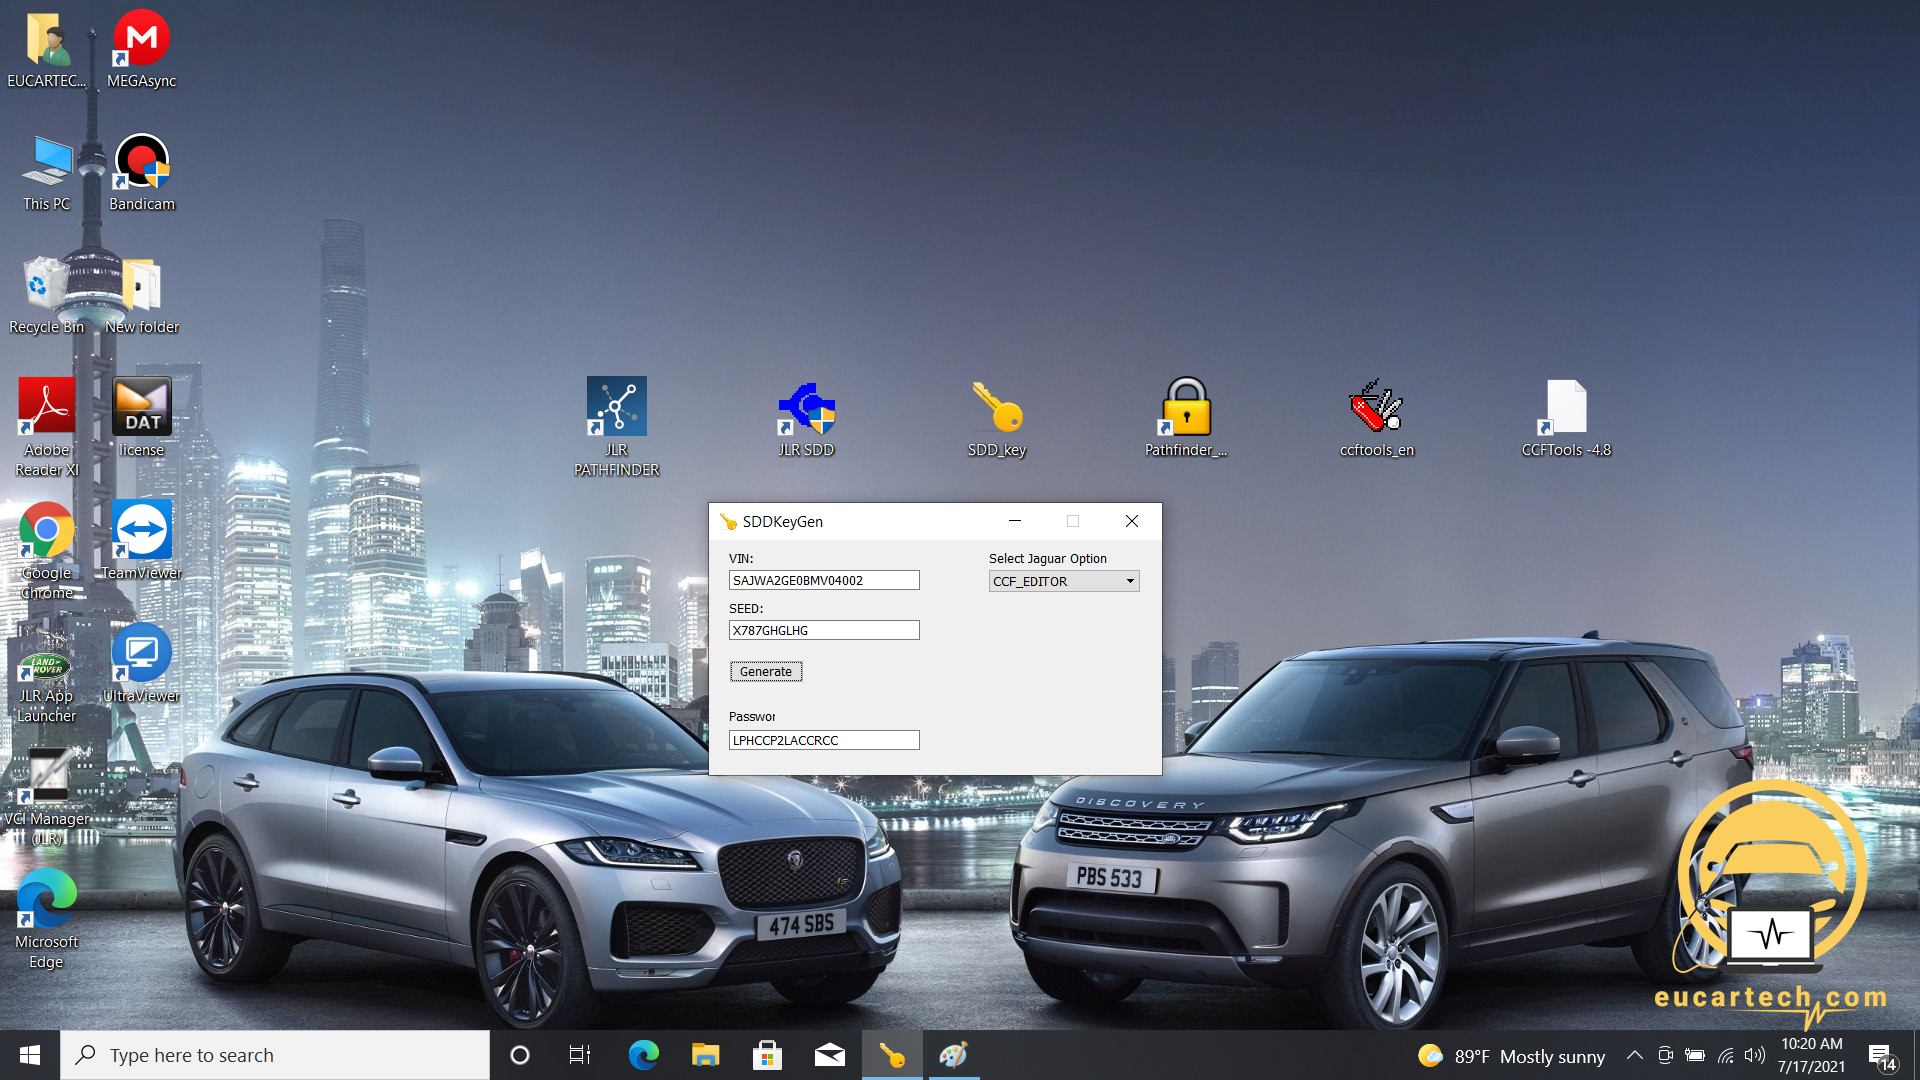Open Task View from the taskbar

pos(579,1055)
